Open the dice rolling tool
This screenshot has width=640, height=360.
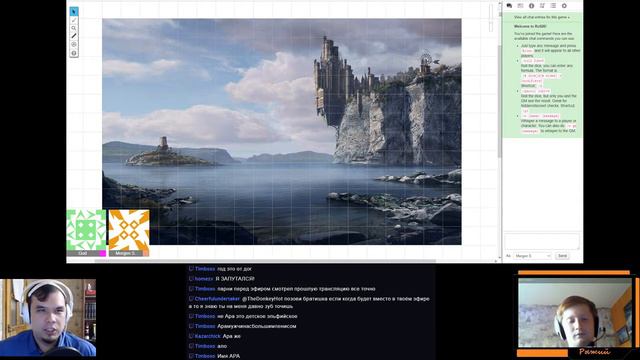coord(74,44)
